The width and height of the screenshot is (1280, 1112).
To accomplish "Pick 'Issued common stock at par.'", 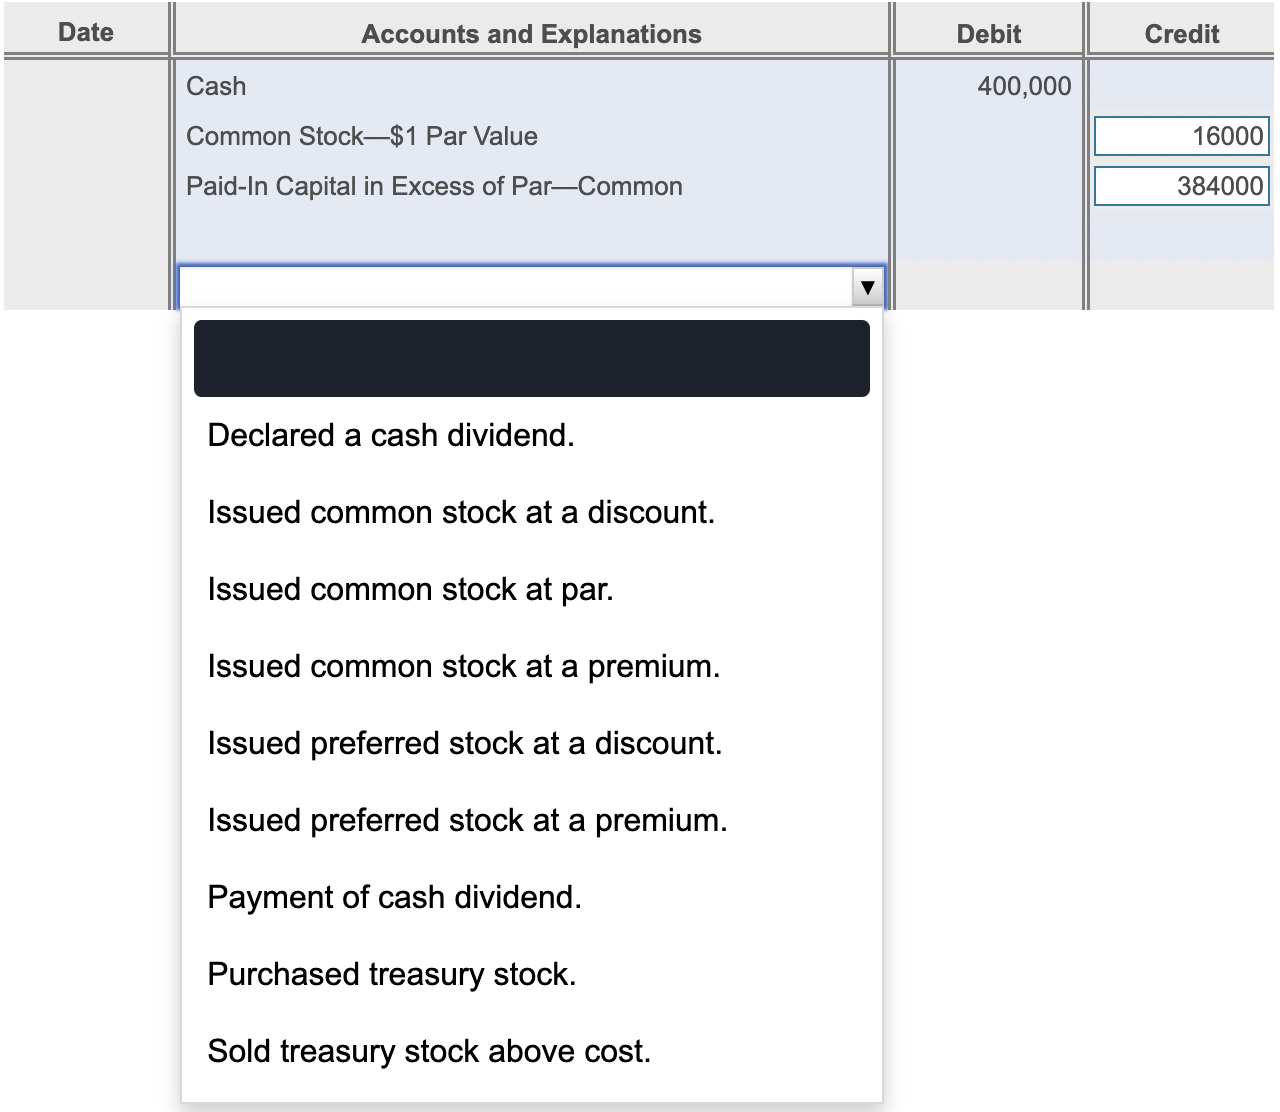I will (x=410, y=590).
